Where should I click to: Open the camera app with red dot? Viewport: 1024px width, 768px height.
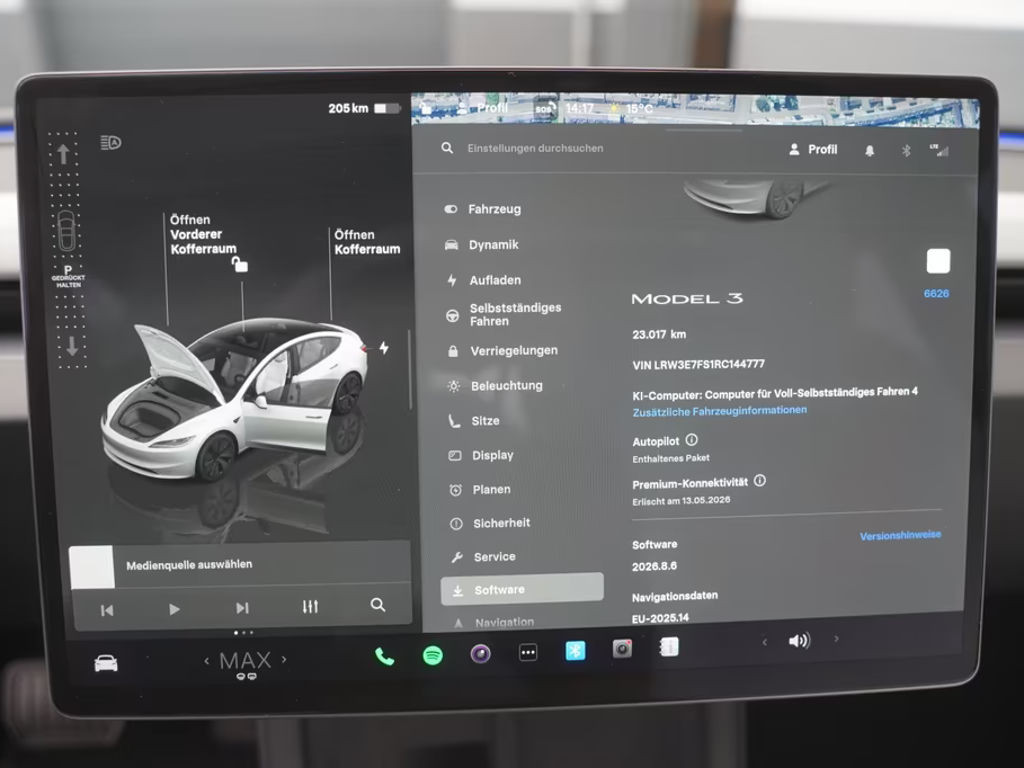(x=622, y=648)
